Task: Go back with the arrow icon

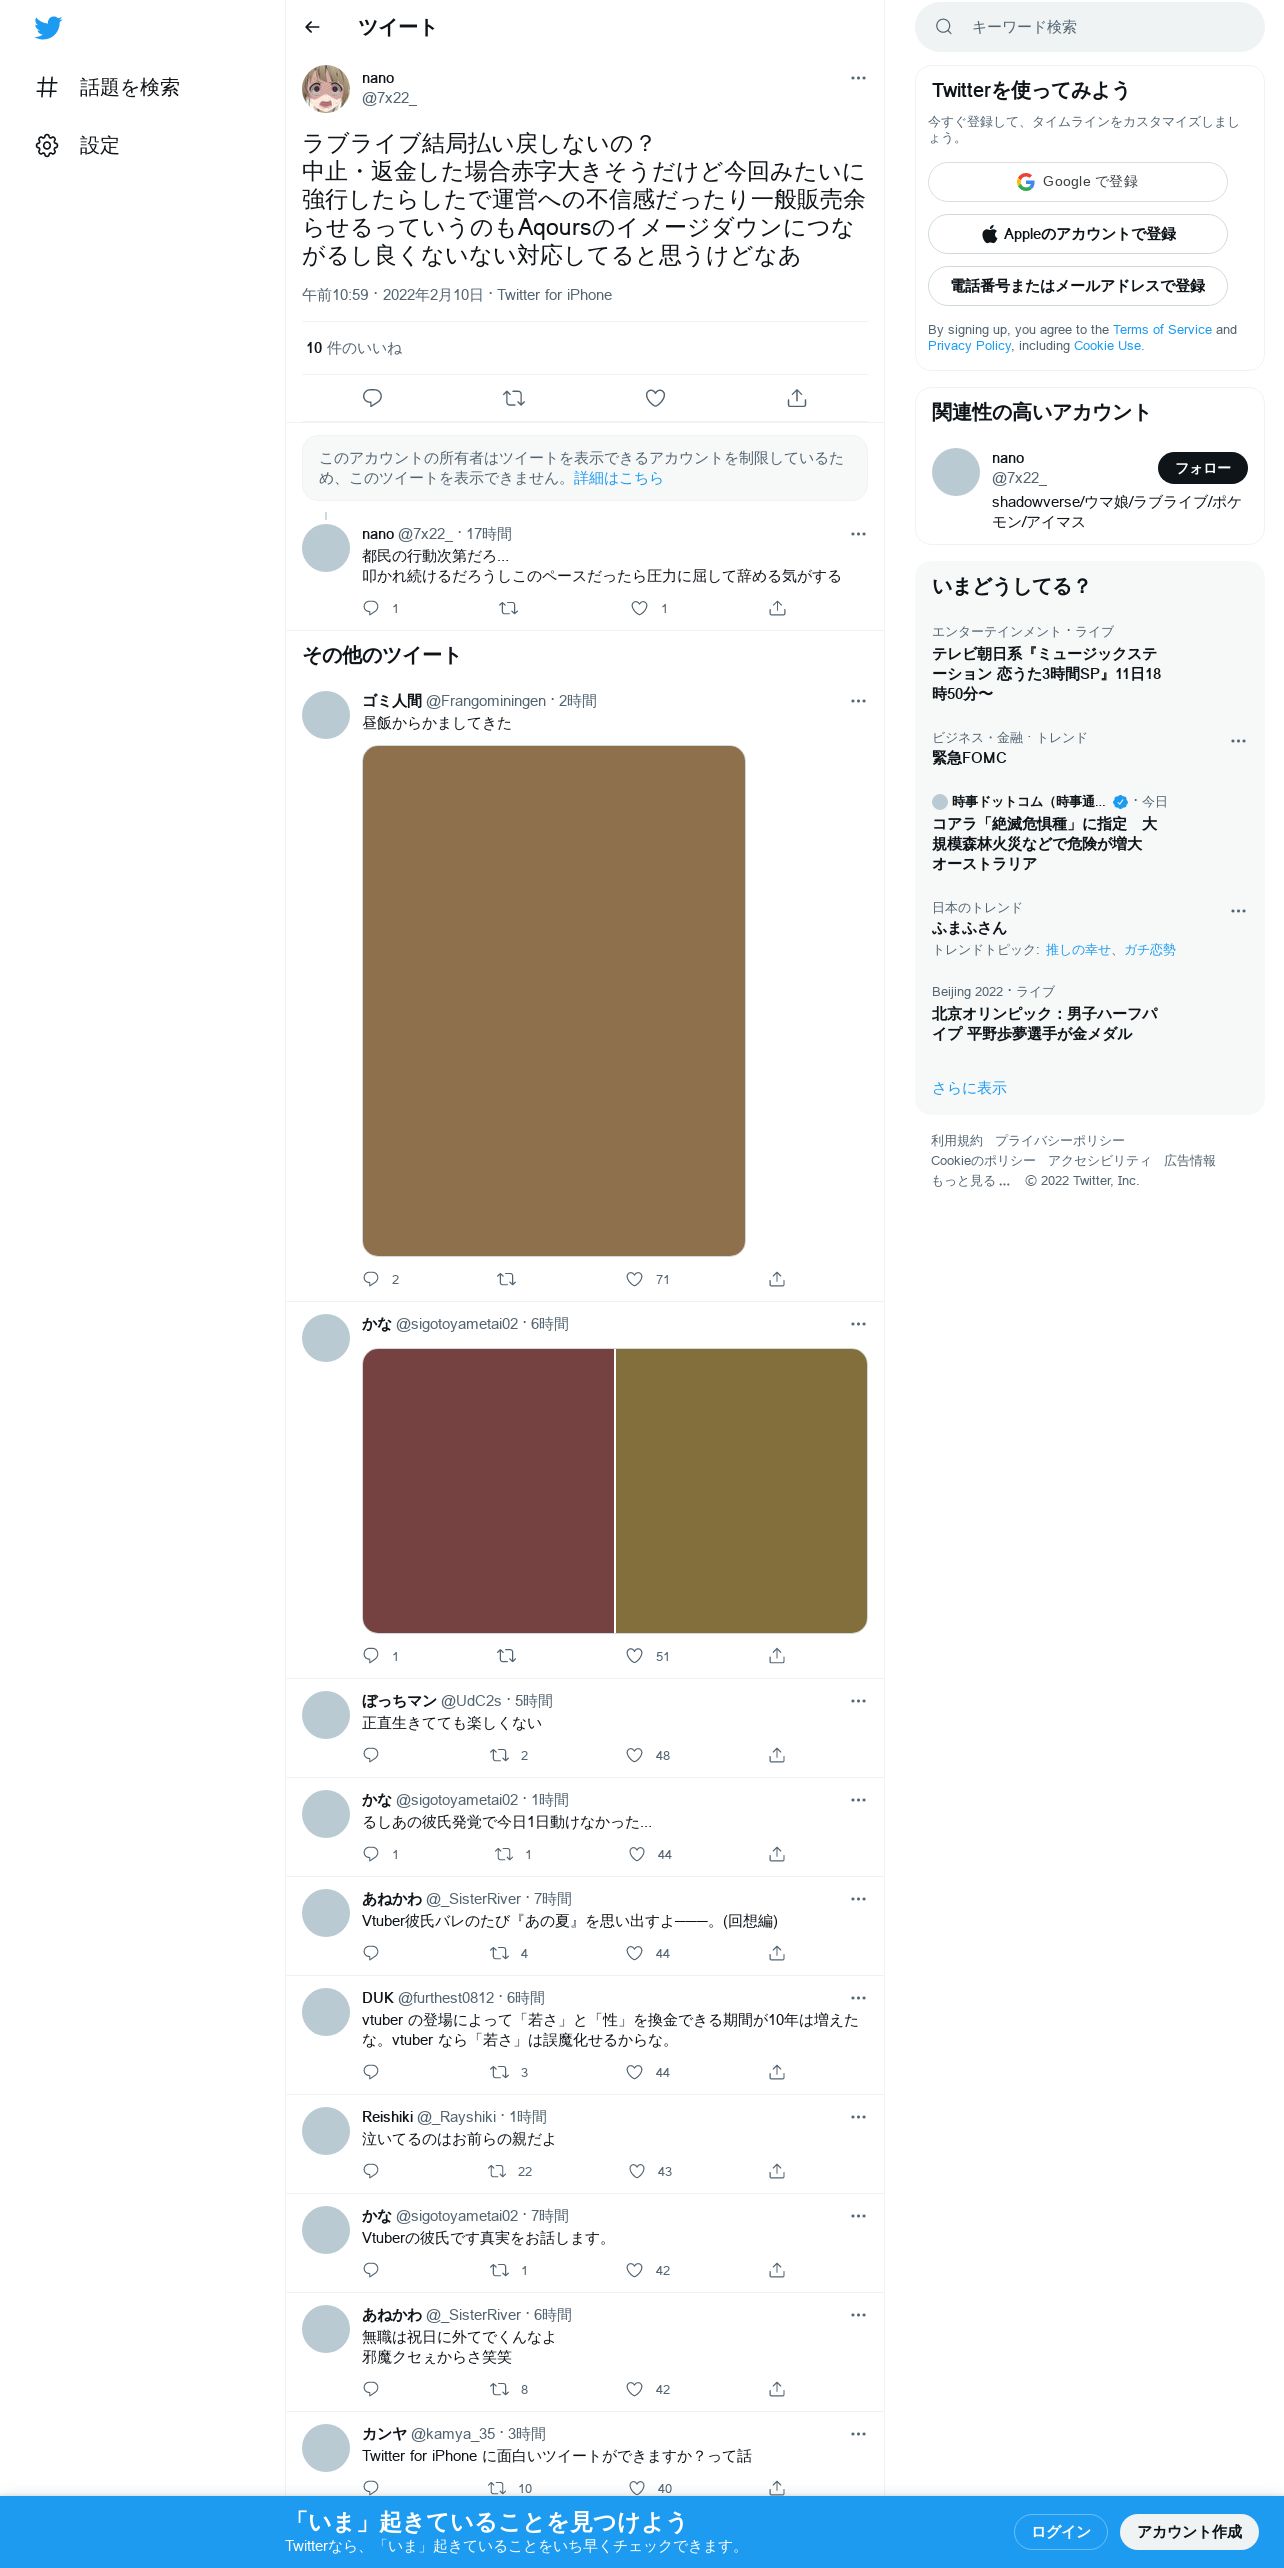Action: coord(312,27)
